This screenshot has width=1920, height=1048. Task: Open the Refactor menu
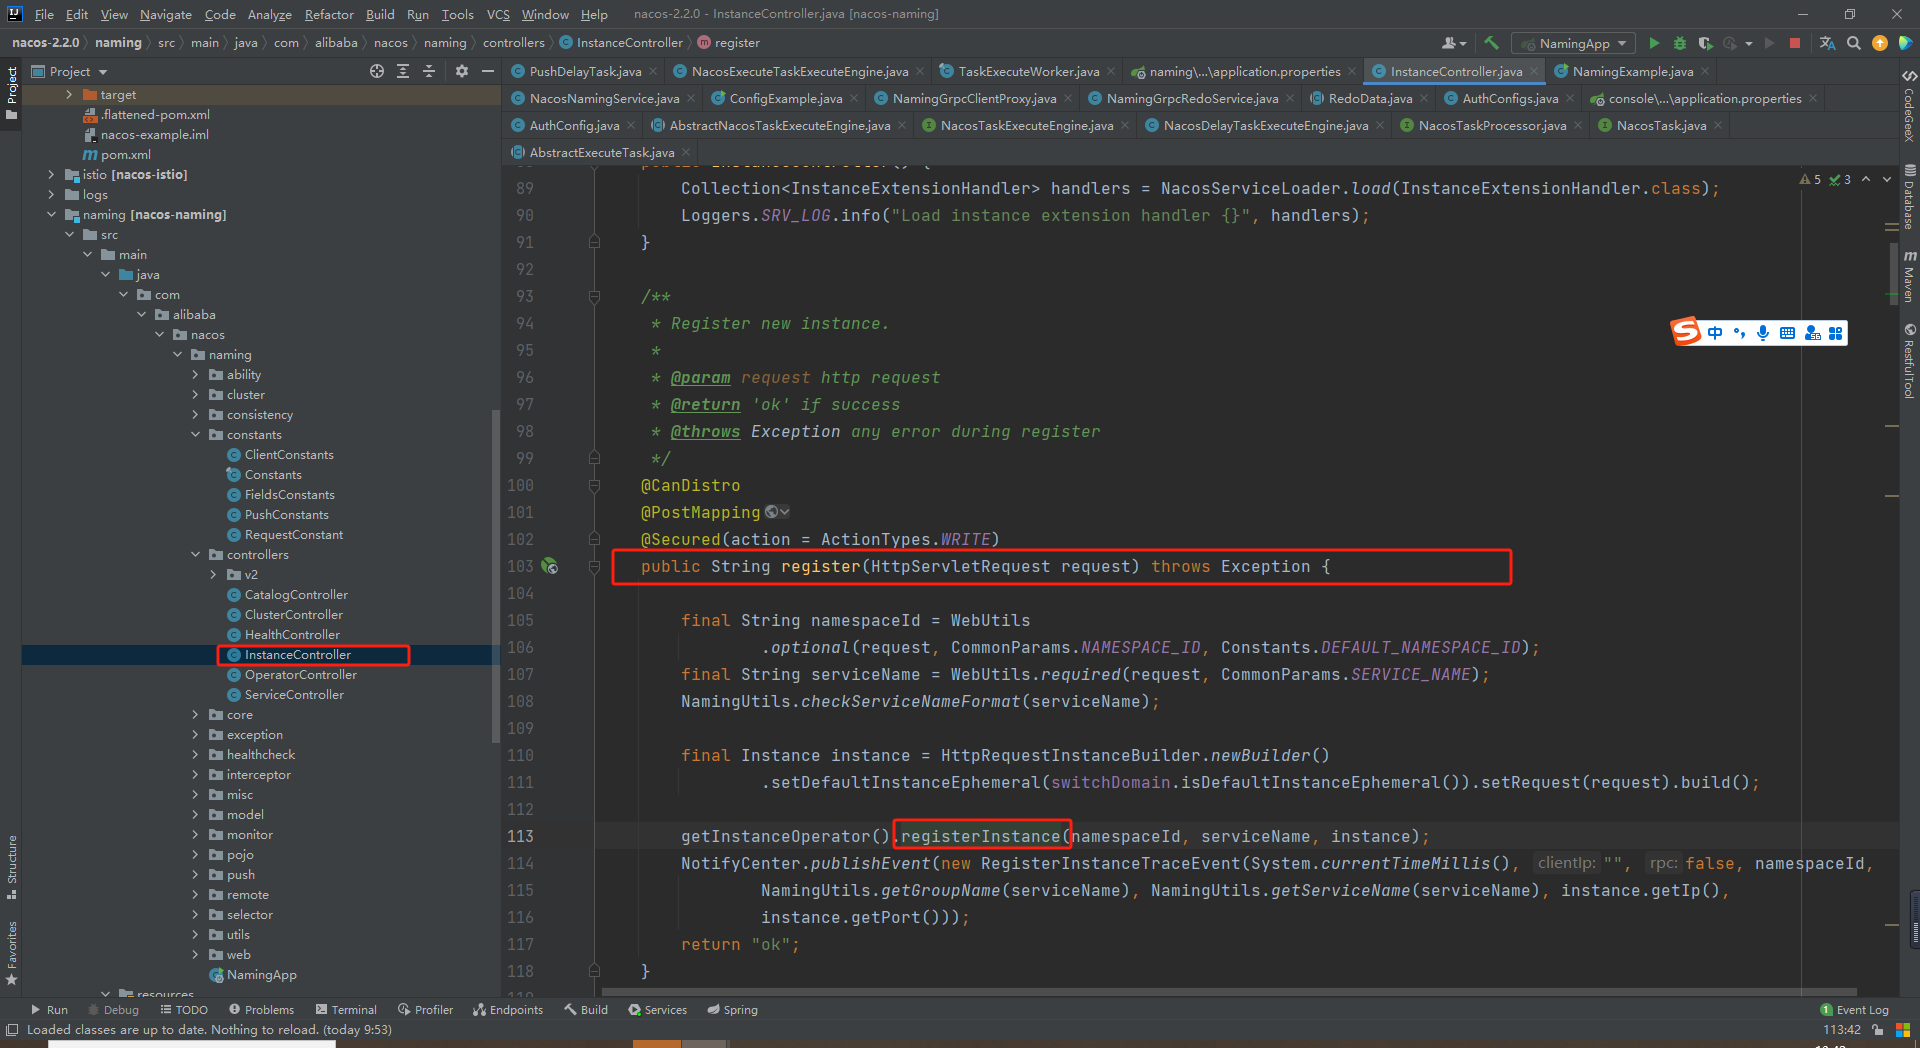coord(329,14)
